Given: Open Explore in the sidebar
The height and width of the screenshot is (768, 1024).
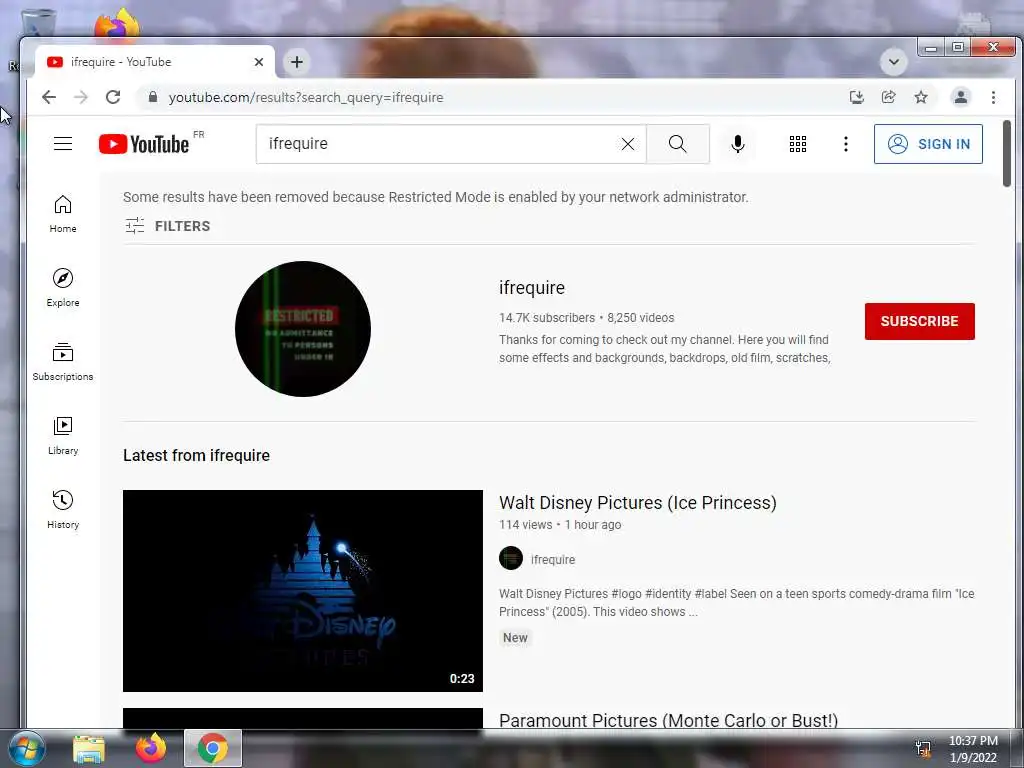Looking at the screenshot, I should [63, 288].
